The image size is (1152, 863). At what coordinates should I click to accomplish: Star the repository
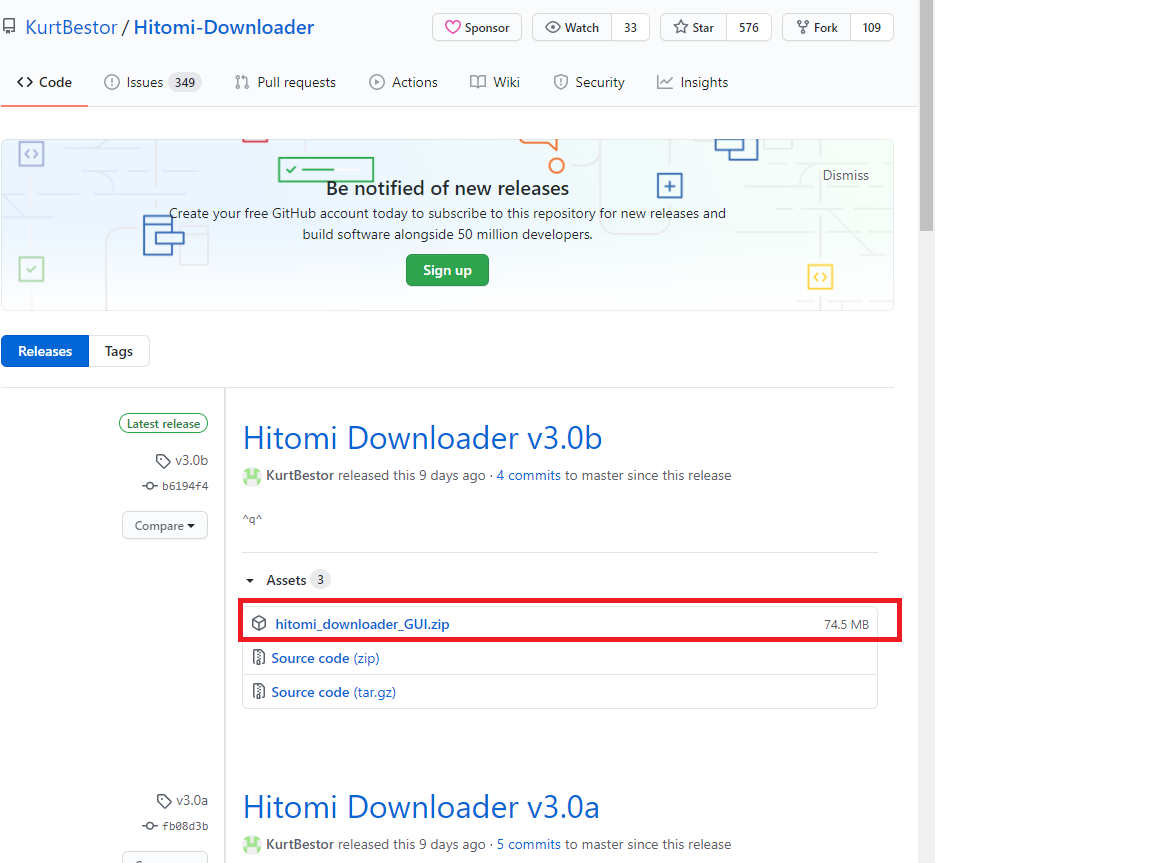[694, 27]
